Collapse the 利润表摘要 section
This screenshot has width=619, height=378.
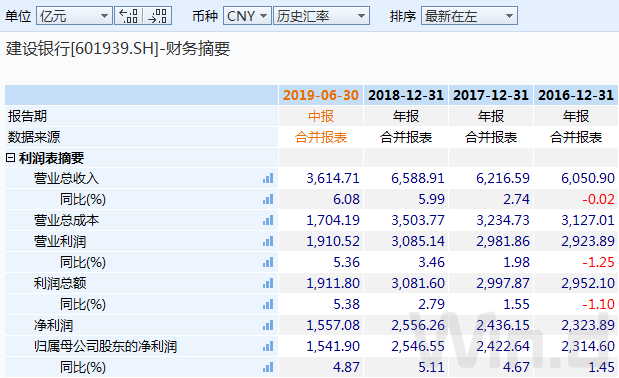(11, 158)
